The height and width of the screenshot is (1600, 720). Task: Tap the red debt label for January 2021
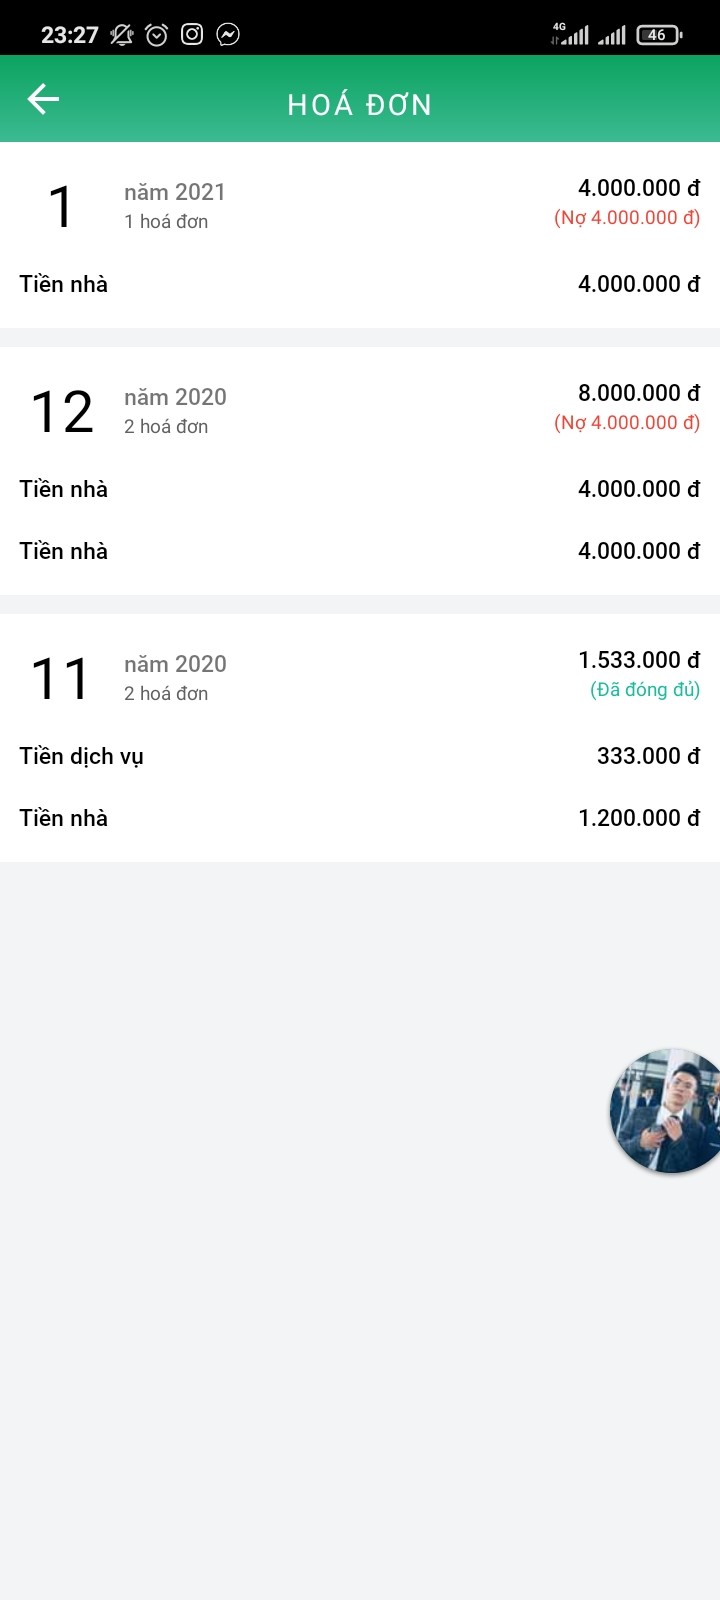[627, 218]
